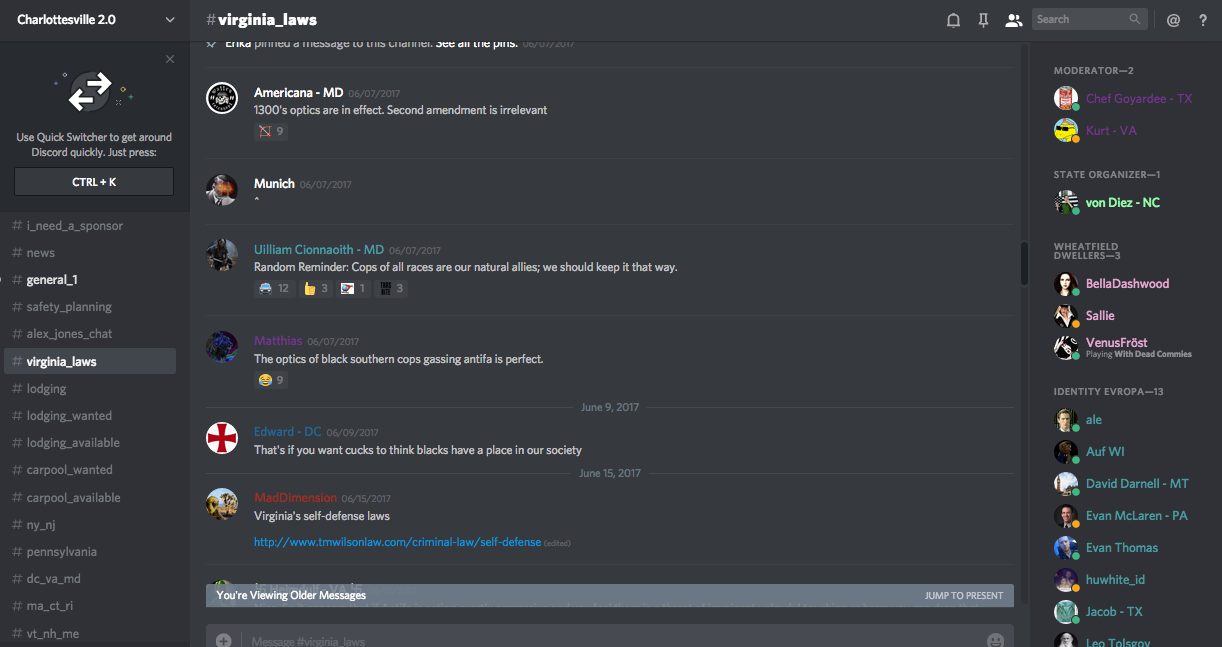
Task: Dismiss the Quick Switcher tip
Action: (170, 59)
